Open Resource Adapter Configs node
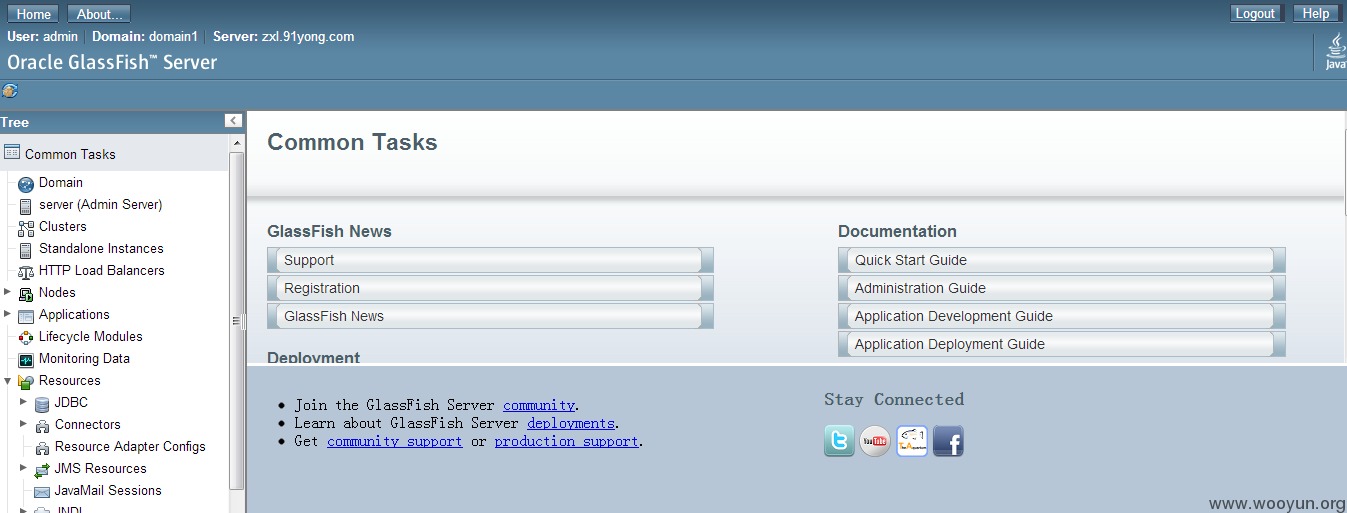This screenshot has width=1347, height=513. pos(130,446)
